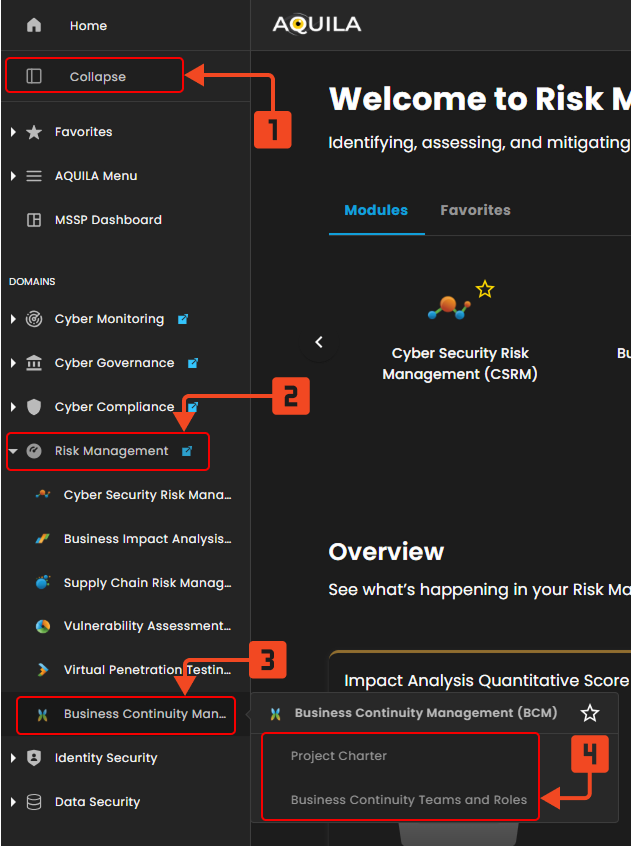
Task: Select Business Impact Analysis in sidebar
Action: coord(146,539)
